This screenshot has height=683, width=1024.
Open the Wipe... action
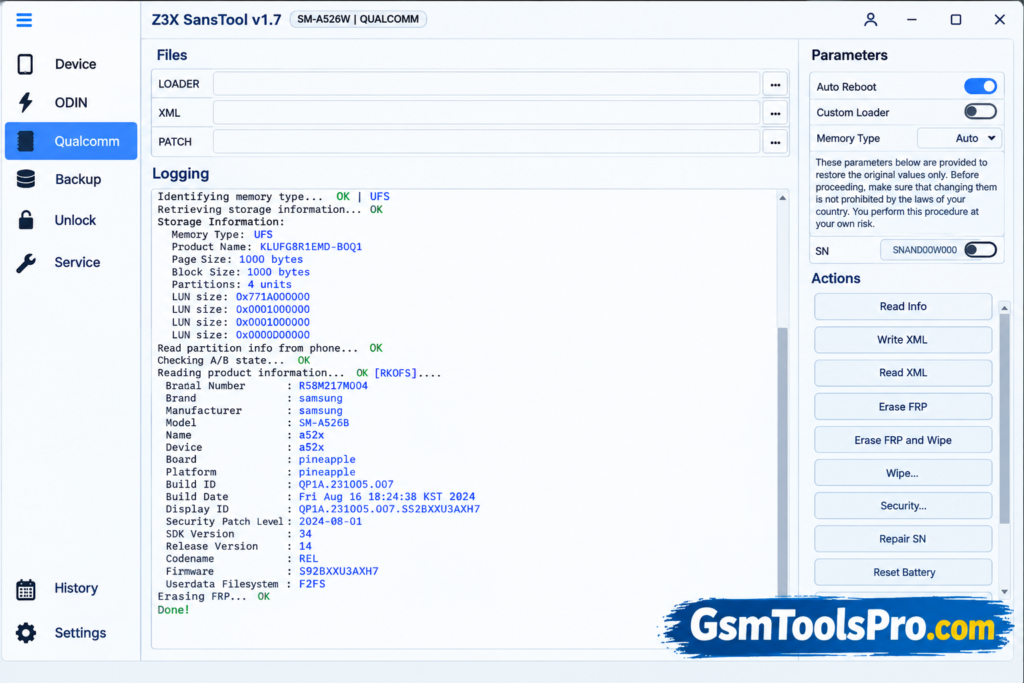coord(903,473)
